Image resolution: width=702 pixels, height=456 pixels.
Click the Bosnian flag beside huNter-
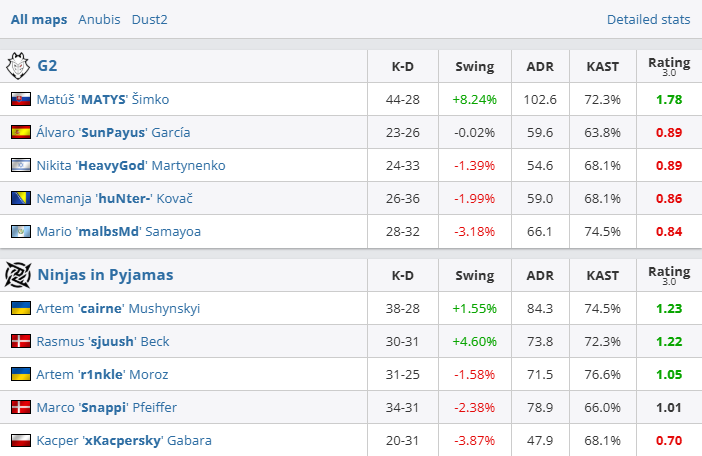pos(20,198)
